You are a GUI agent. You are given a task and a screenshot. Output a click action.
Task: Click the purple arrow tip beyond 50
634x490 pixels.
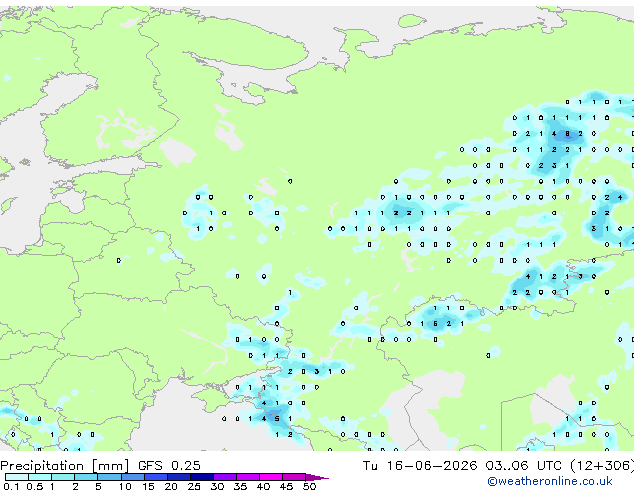(317, 477)
